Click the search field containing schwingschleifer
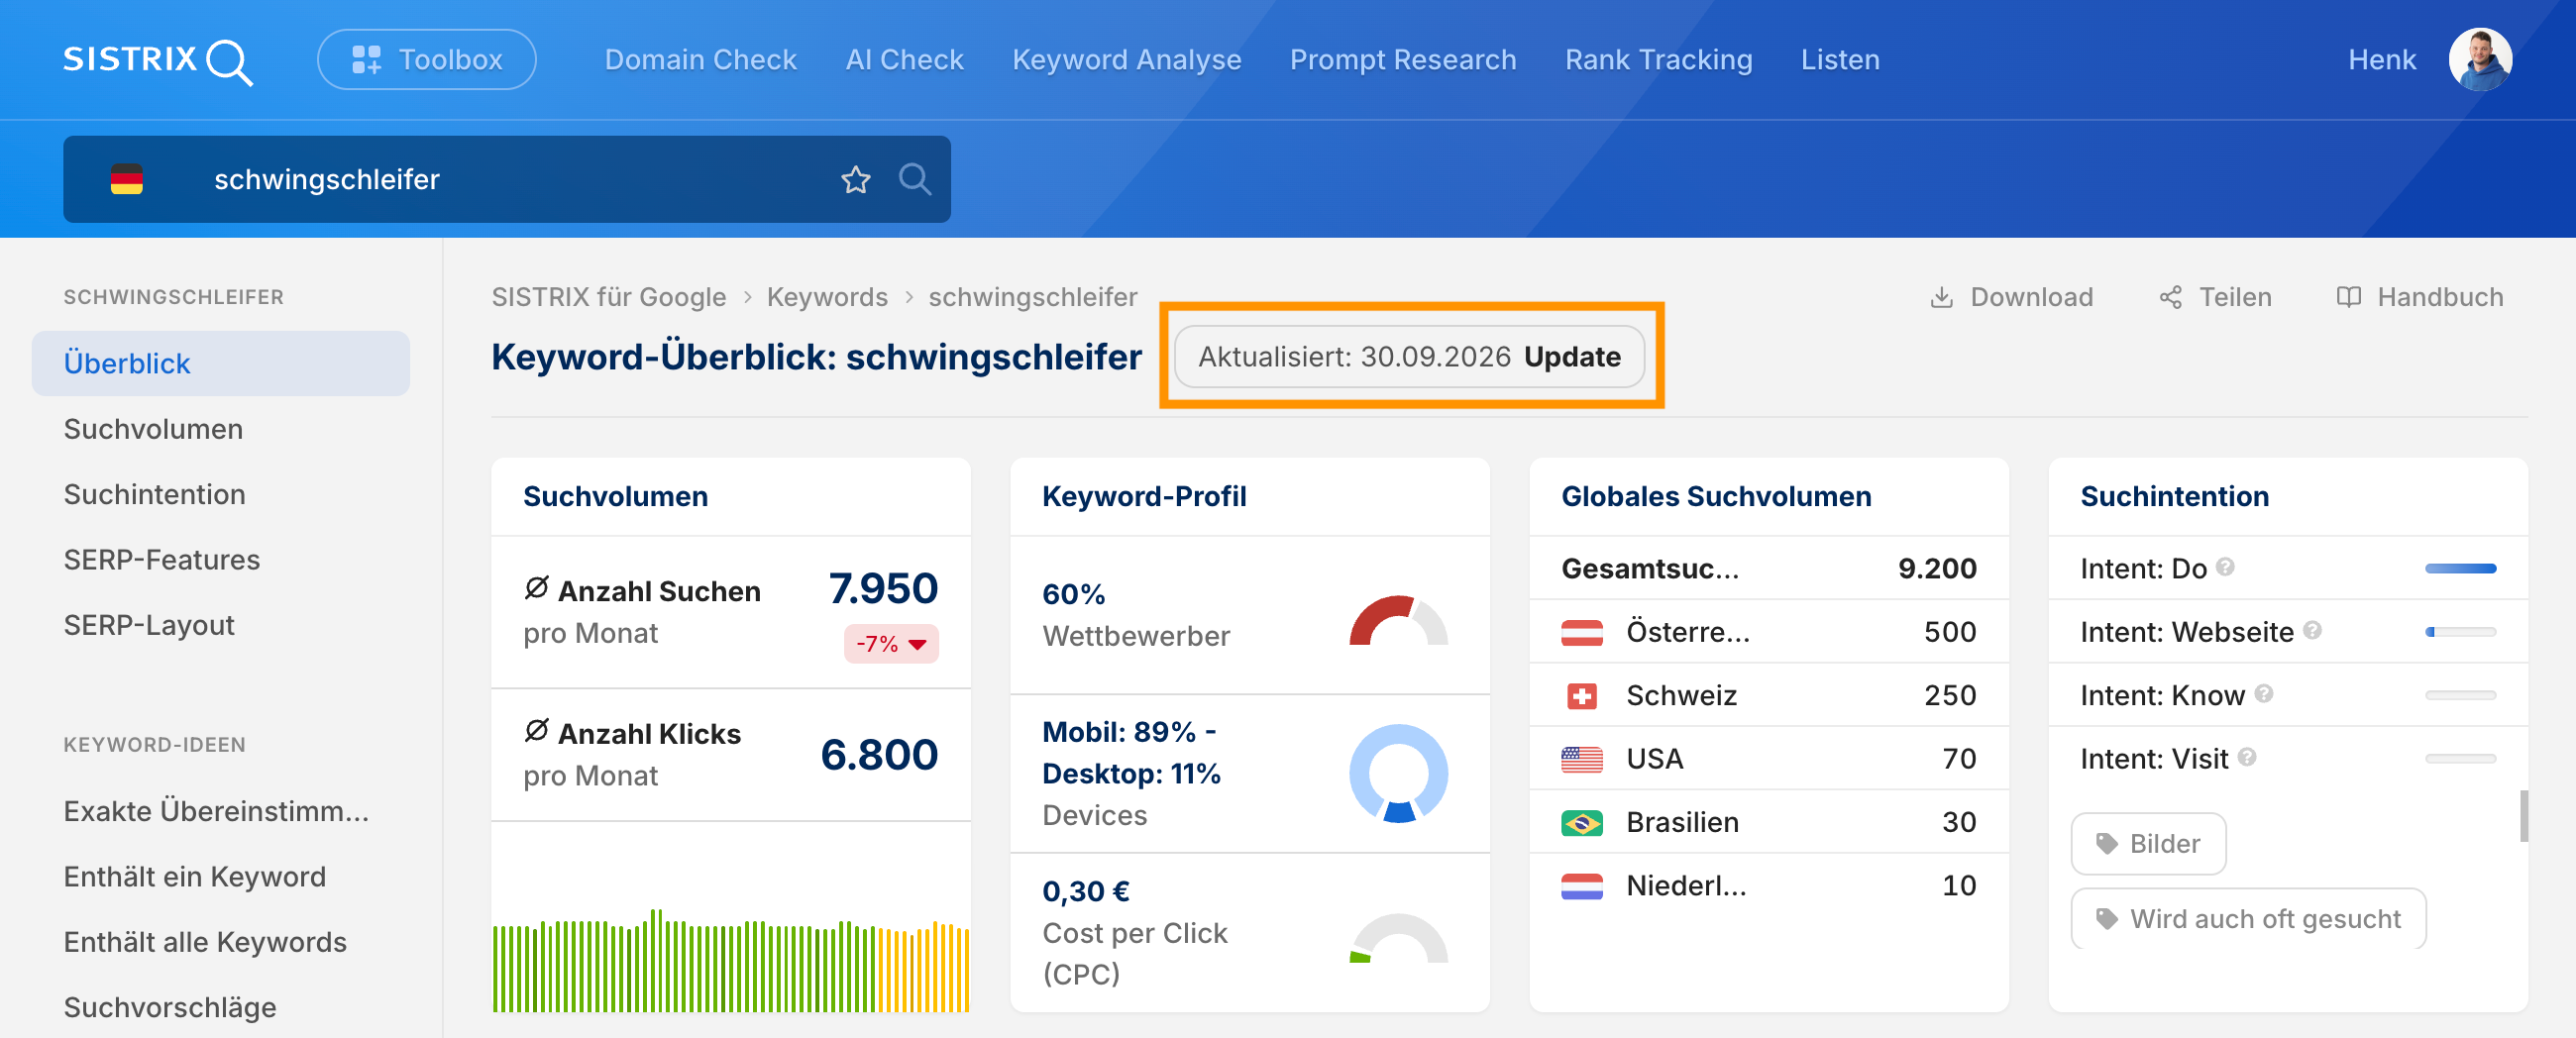The image size is (2576, 1038). click(506, 179)
